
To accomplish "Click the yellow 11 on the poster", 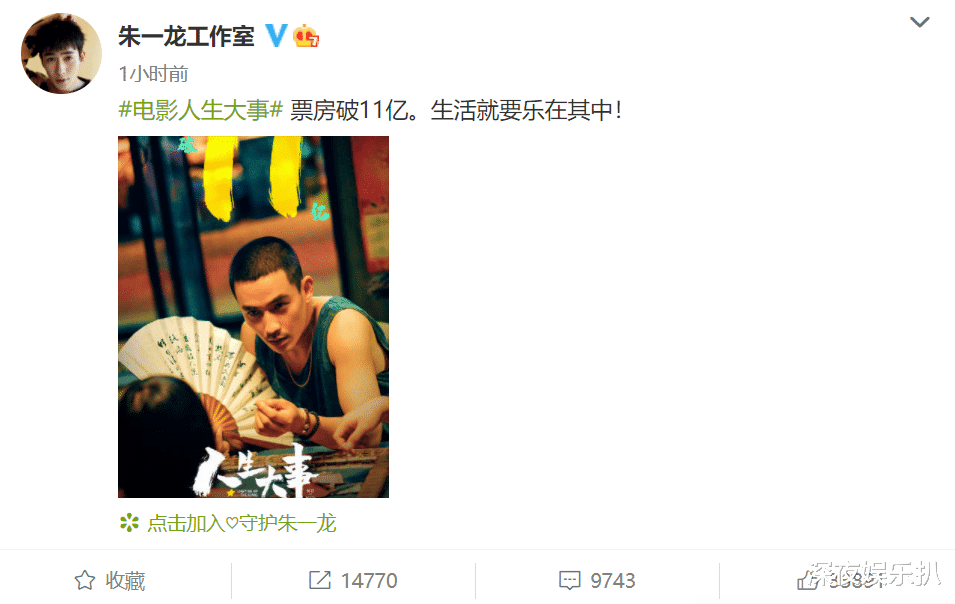I will click(x=252, y=178).
